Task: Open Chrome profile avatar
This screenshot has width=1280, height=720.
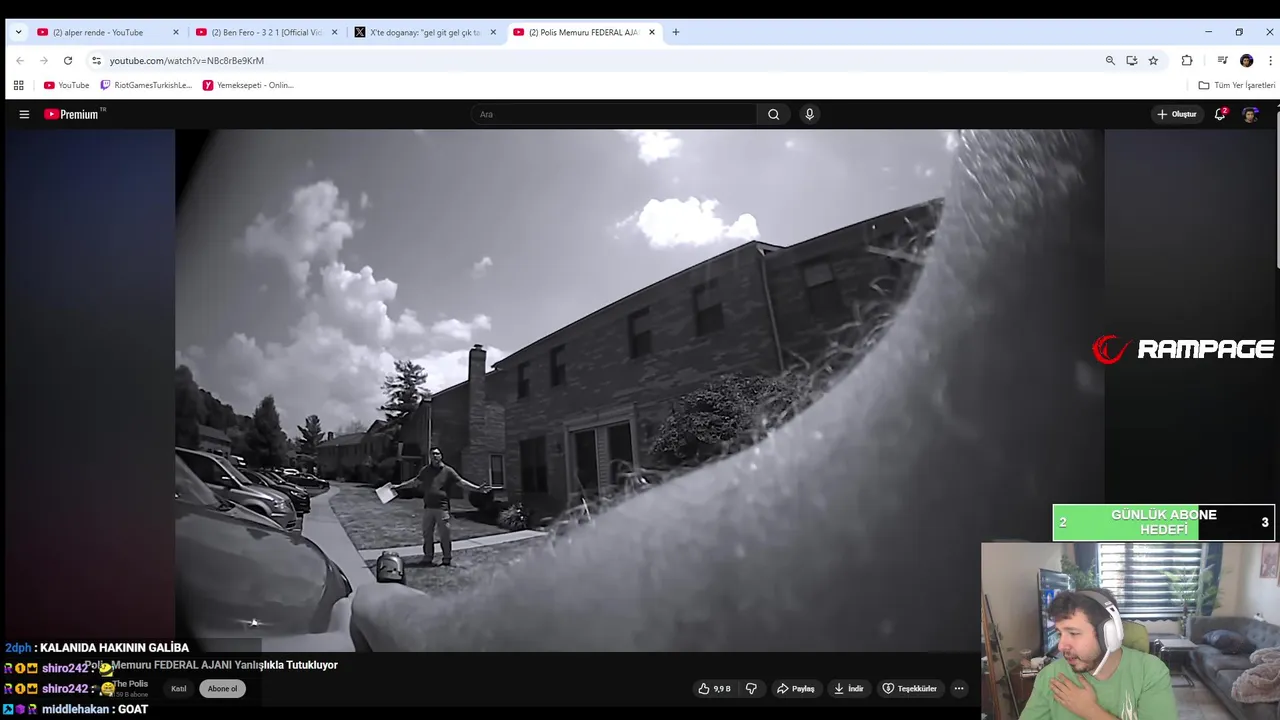Action: pos(1246,60)
